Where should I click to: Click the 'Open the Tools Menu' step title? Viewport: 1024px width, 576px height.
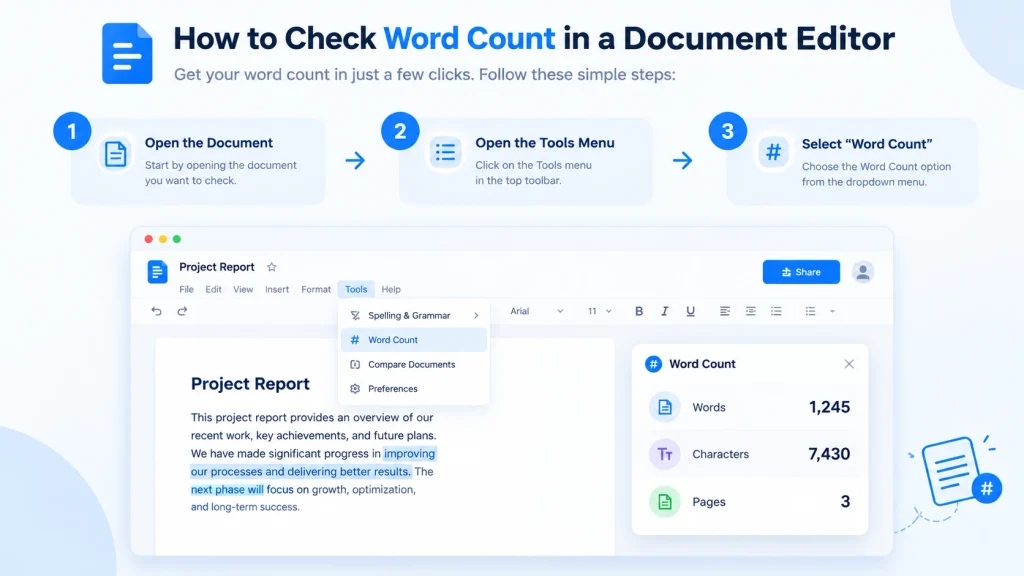point(545,142)
